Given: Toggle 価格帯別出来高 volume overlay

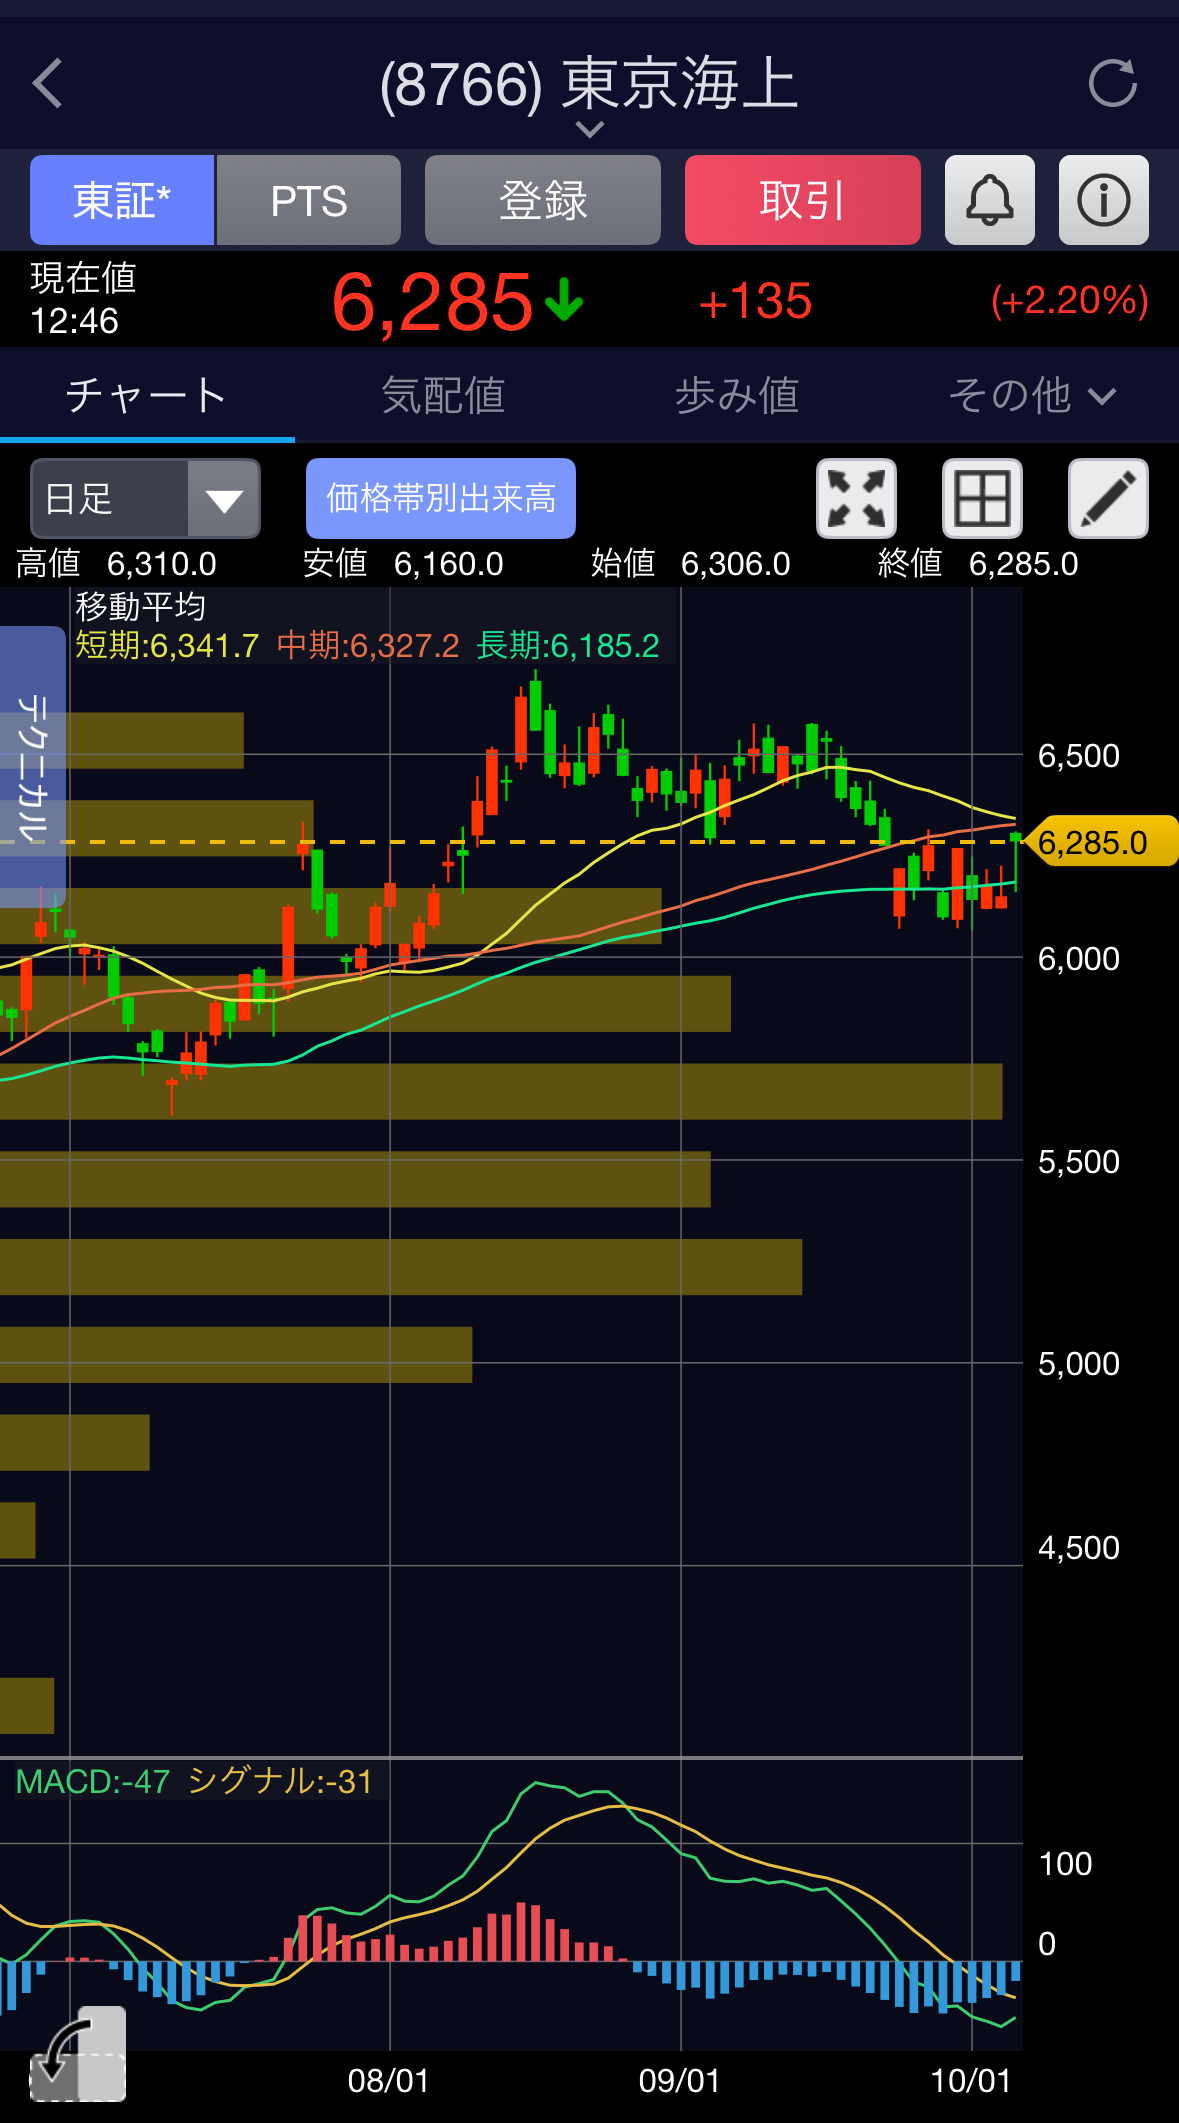Looking at the screenshot, I should [x=440, y=498].
